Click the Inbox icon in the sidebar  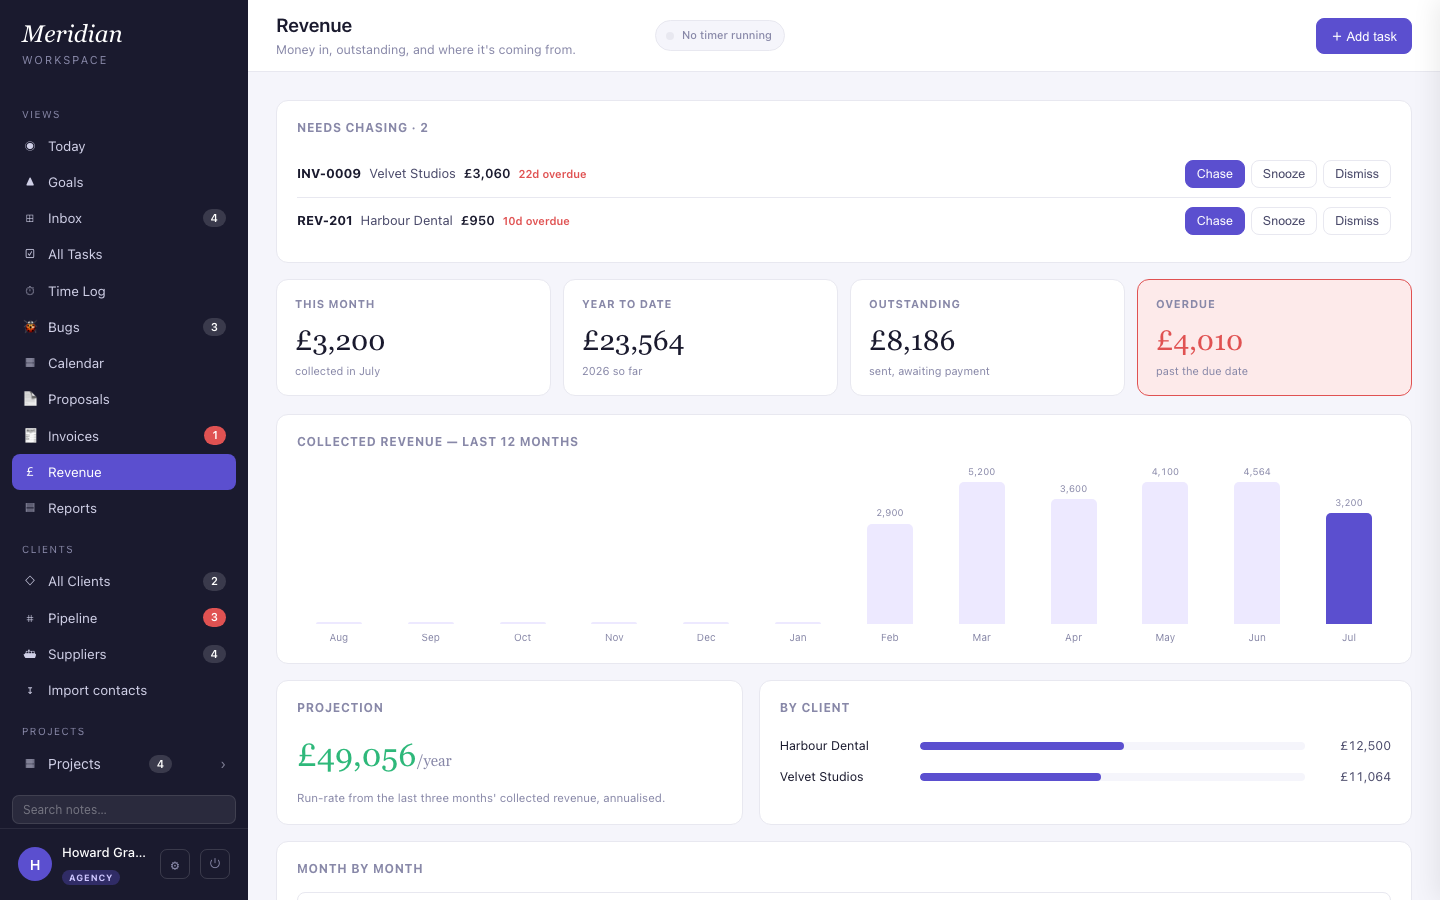pyautogui.click(x=30, y=218)
